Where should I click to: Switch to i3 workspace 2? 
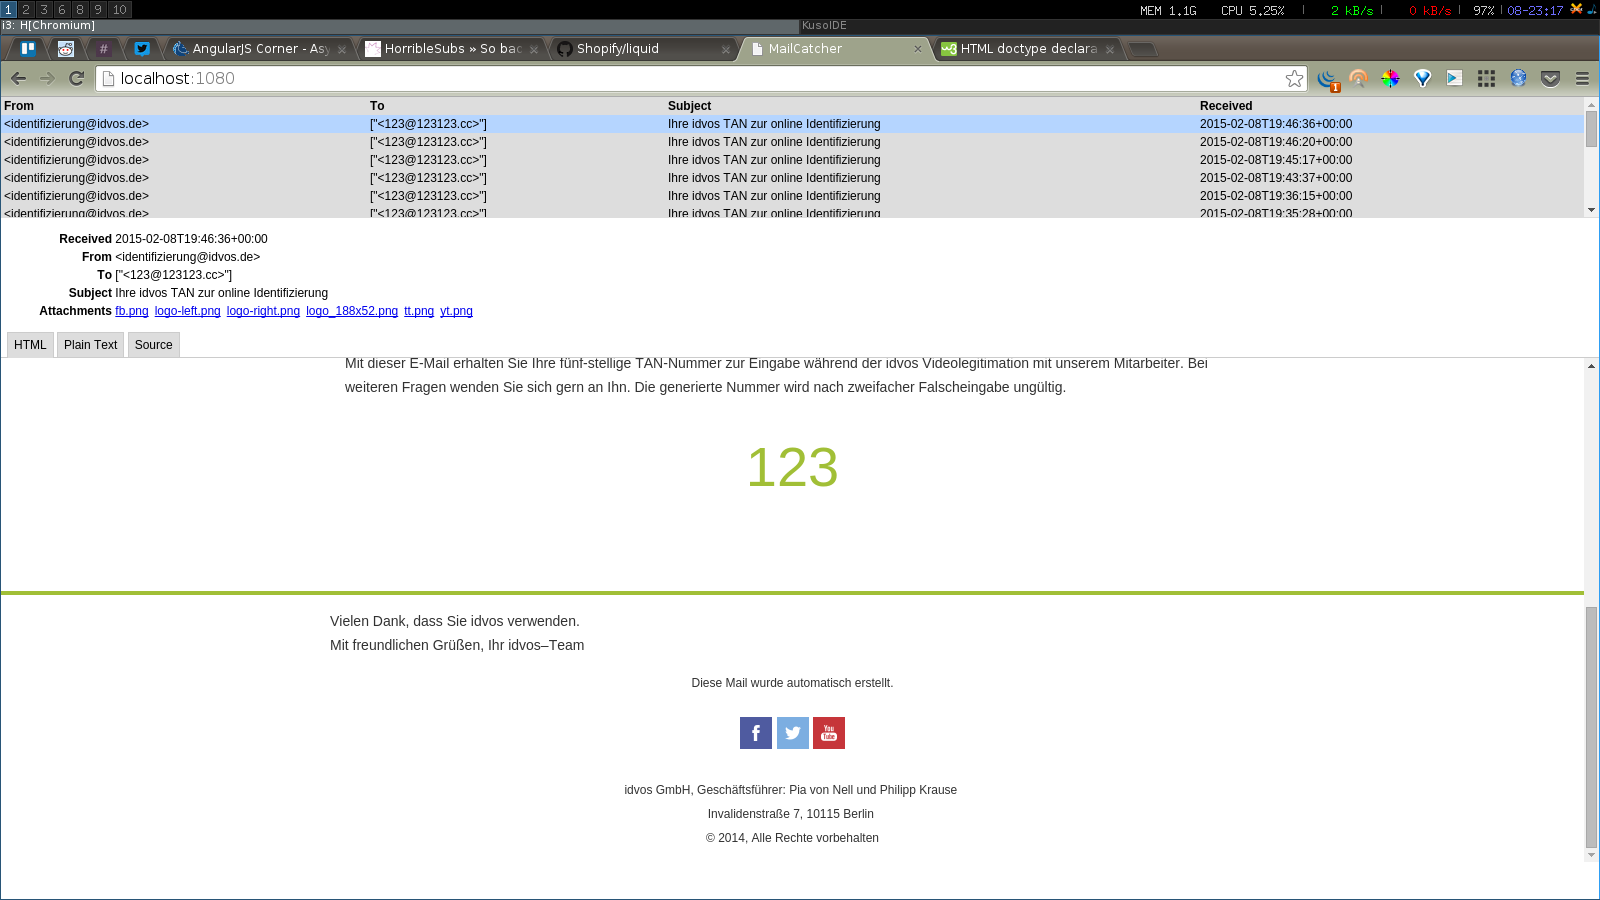point(26,9)
